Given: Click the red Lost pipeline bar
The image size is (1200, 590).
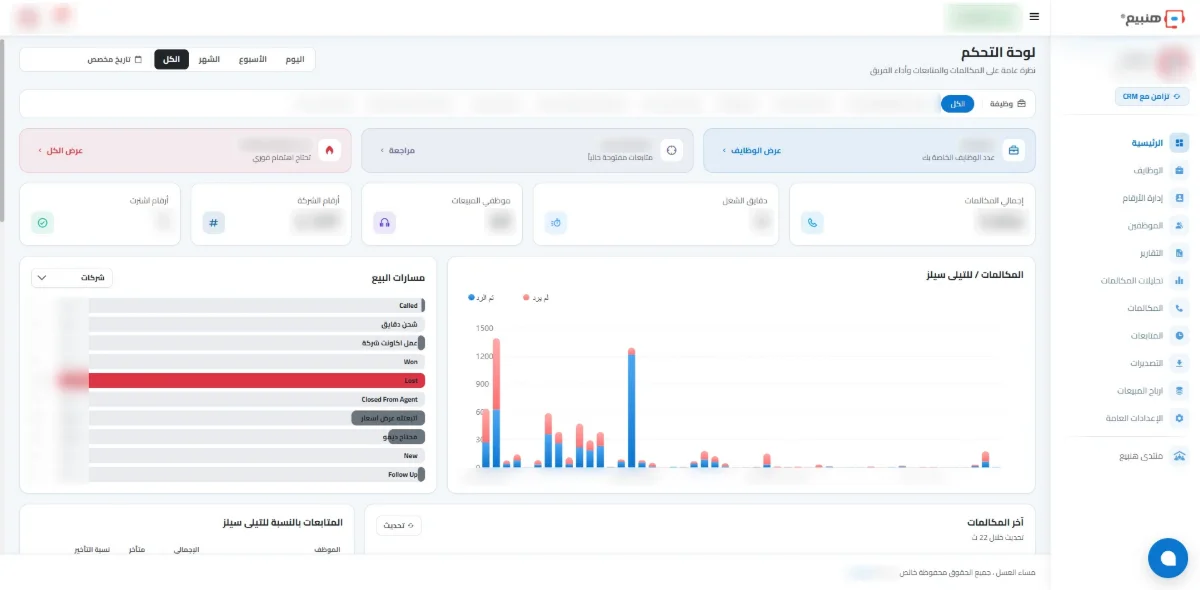Looking at the screenshot, I should click(x=257, y=381).
